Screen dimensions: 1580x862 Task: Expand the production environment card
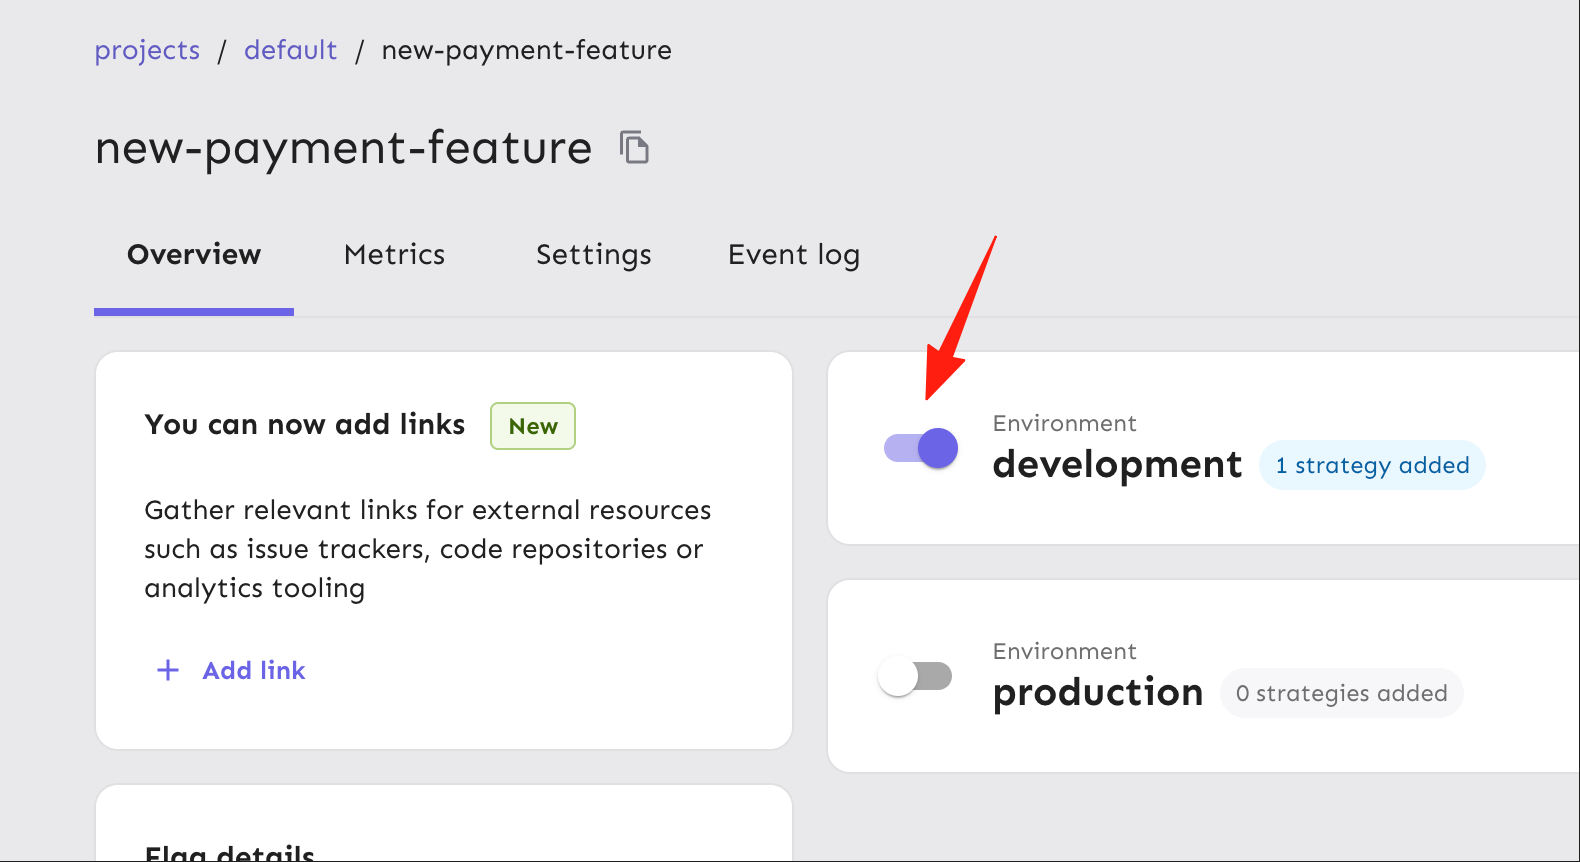point(1204,676)
